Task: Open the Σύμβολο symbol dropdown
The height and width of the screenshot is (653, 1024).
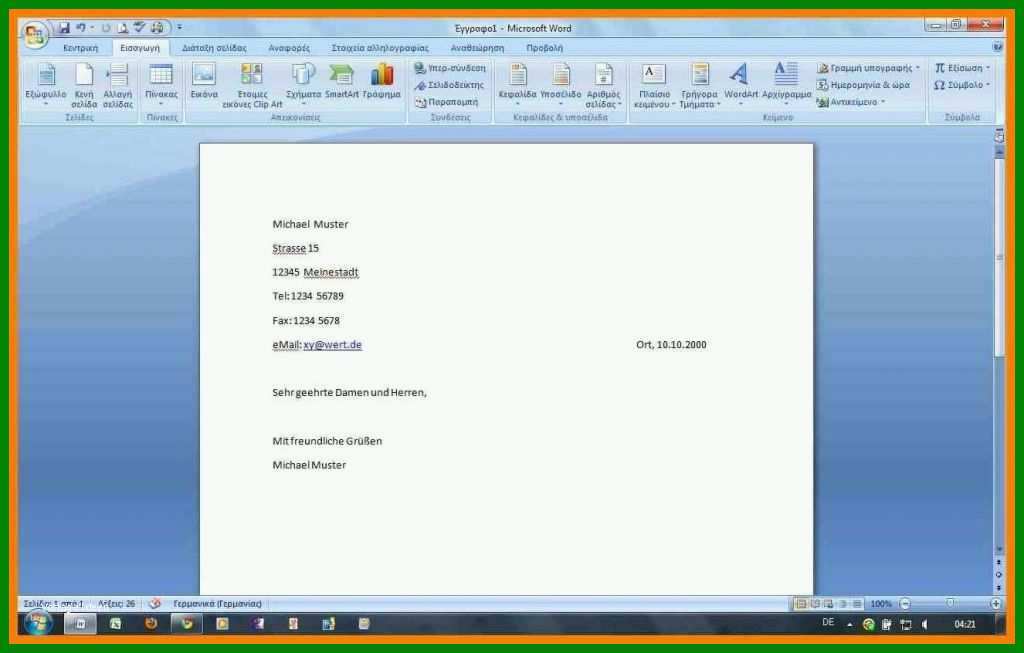Action: point(961,85)
